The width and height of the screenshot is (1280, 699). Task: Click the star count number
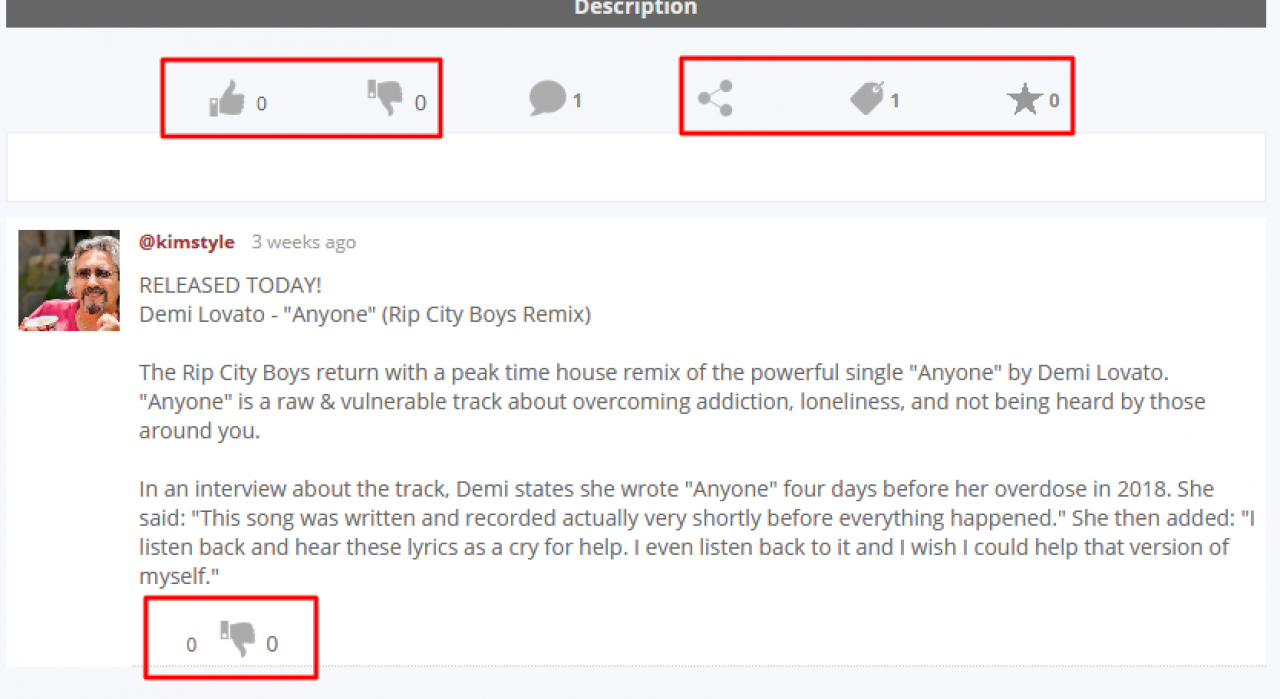pos(1054,100)
